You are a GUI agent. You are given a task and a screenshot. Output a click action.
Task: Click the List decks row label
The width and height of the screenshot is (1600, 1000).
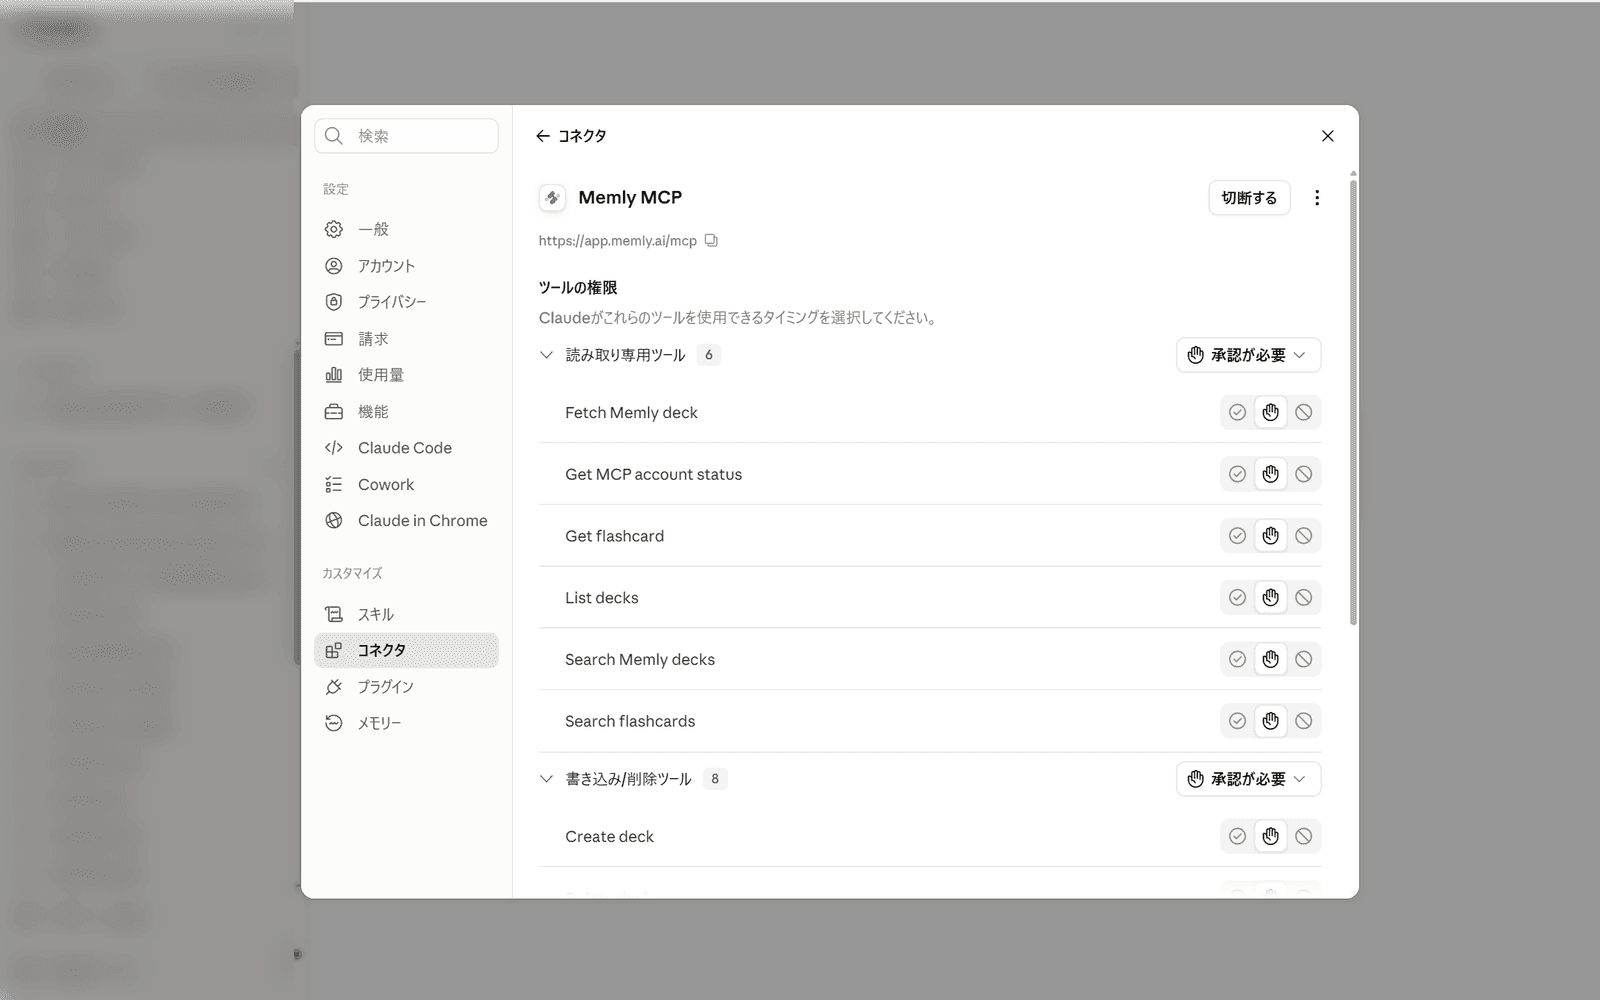601,598
